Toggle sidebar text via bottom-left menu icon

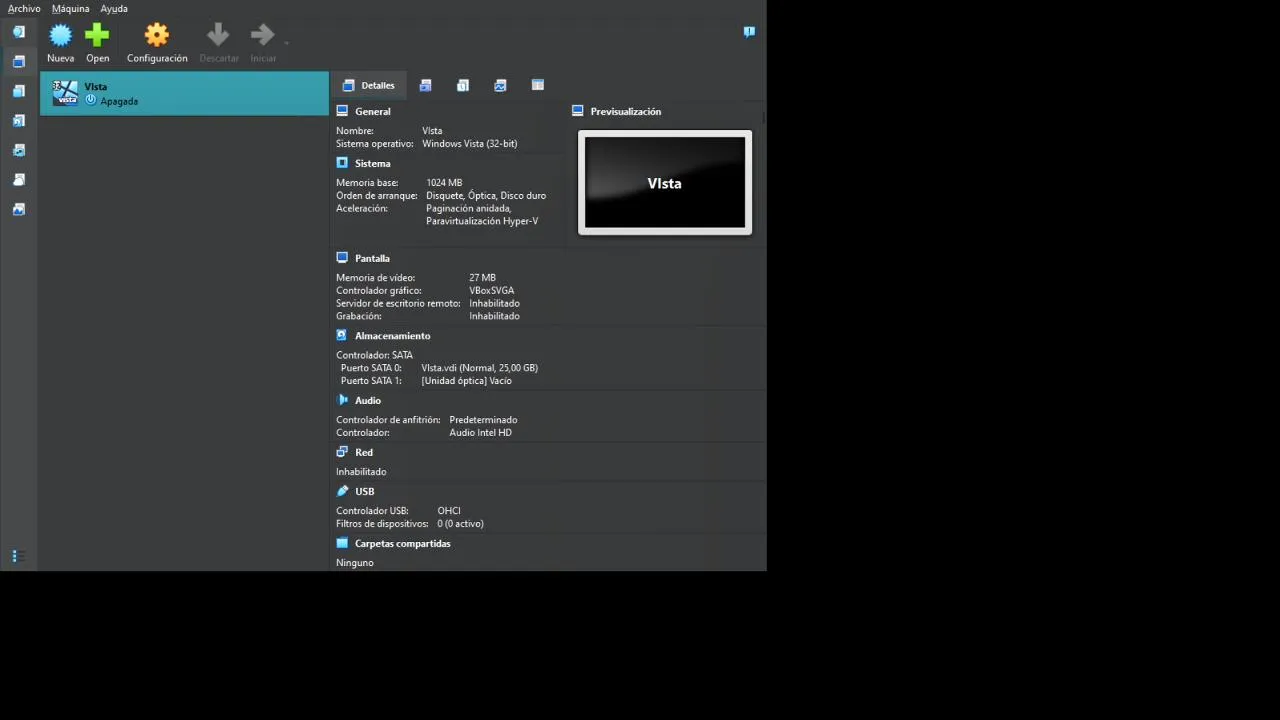click(15, 556)
